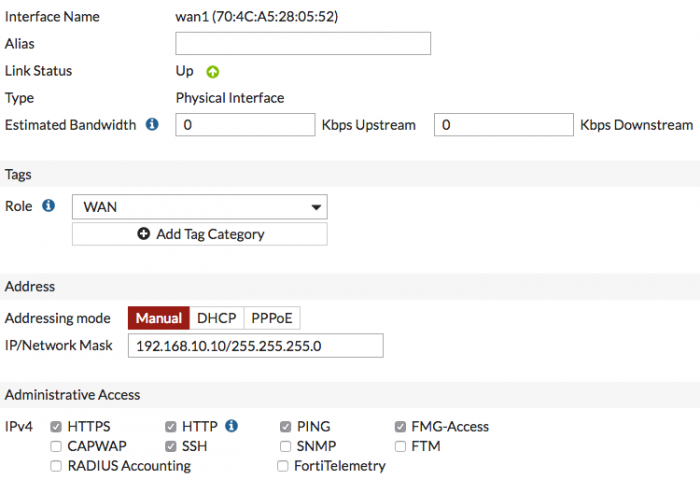Click the Estimated Bandwidth info icon
Image resolution: width=700 pixels, height=480 pixels.
[152, 125]
